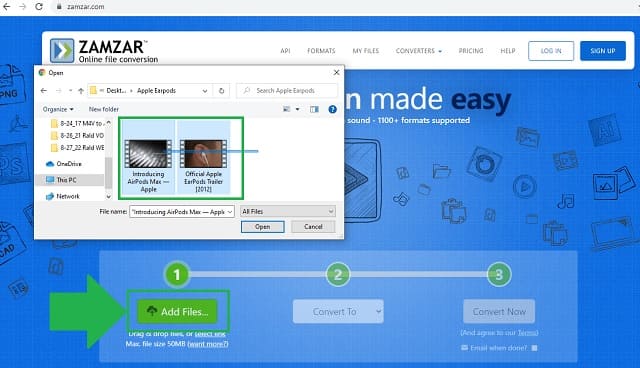Go back in the Open dialog
Image resolution: width=640 pixels, height=368 pixels.
point(44,91)
